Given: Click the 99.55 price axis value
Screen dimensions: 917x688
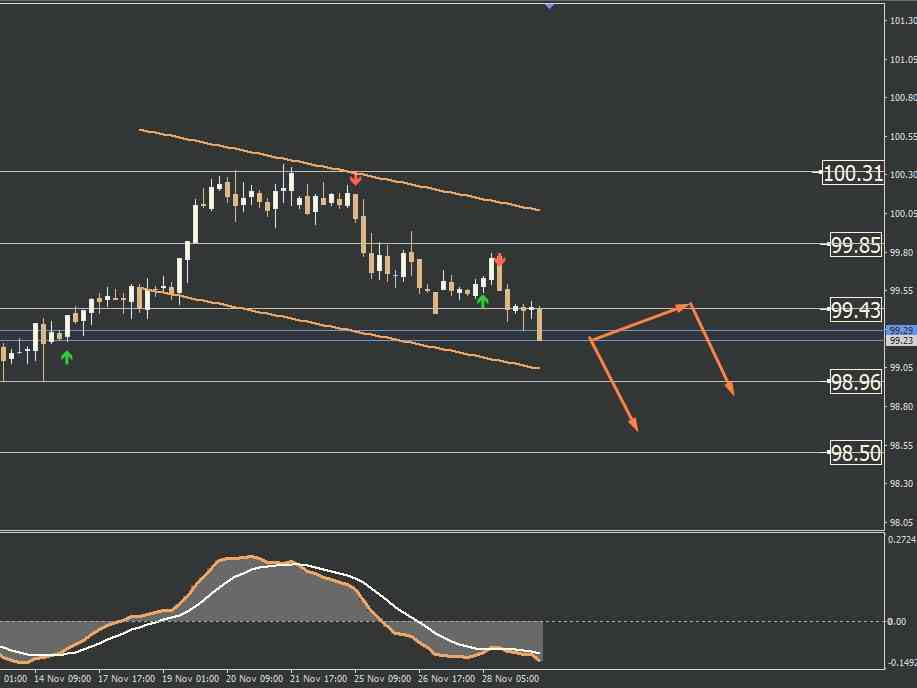Looking at the screenshot, I should pos(901,291).
